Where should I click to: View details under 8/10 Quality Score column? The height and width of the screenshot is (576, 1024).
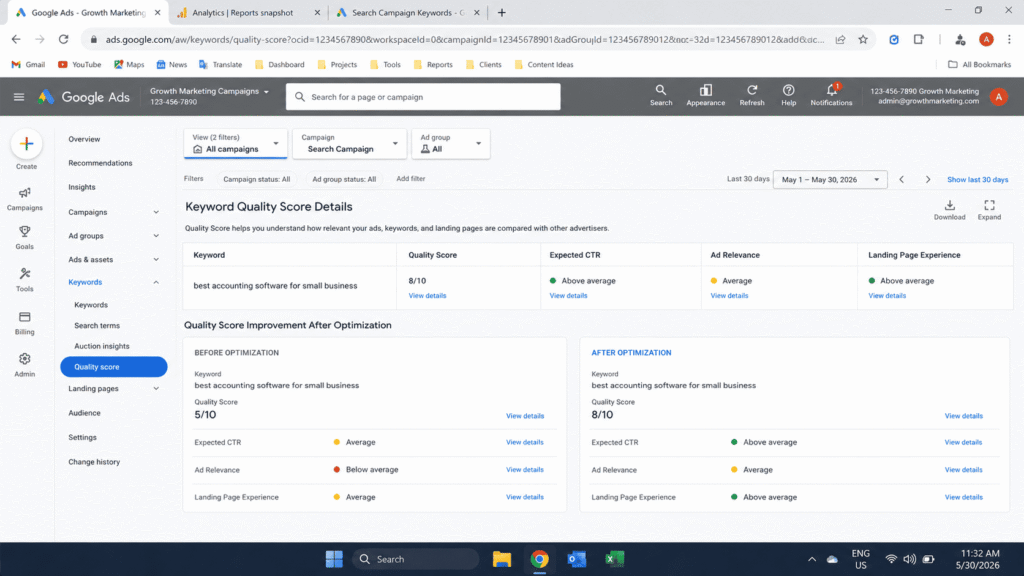coord(427,296)
